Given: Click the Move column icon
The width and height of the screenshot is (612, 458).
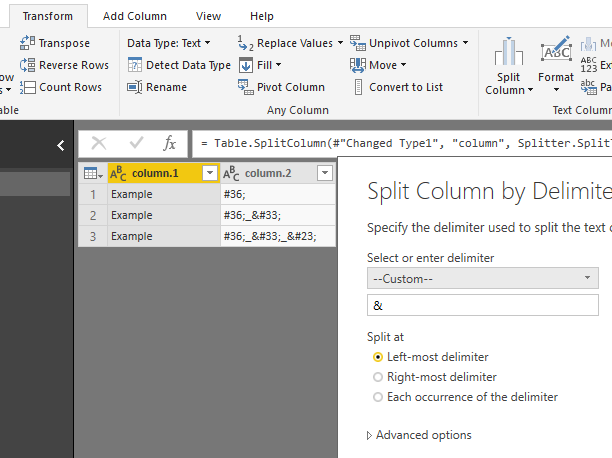Looking at the screenshot, I should [358, 65].
